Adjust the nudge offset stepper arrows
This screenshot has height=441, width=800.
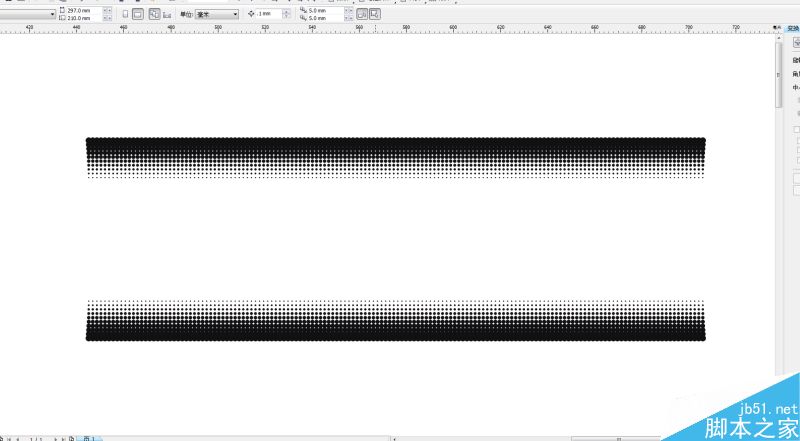[286, 14]
